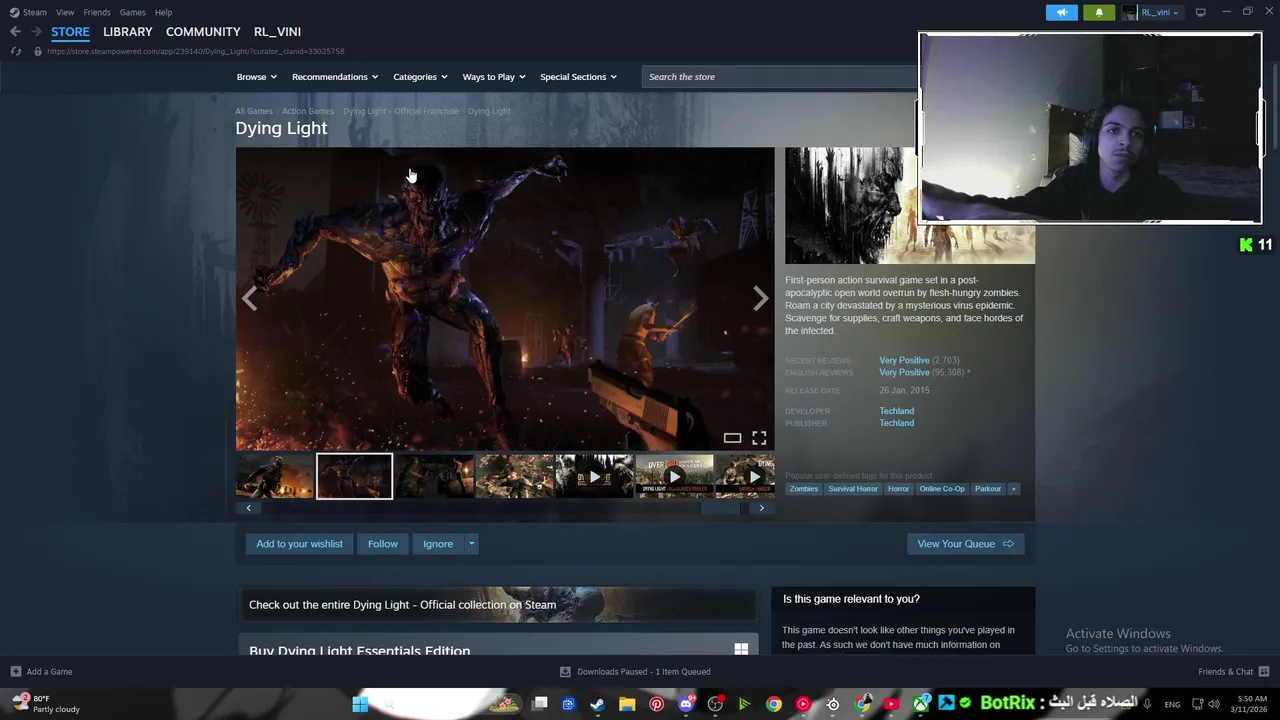Open Steam from the Windows taskbar
Viewport: 1280px width, 720px height.
coord(597,704)
